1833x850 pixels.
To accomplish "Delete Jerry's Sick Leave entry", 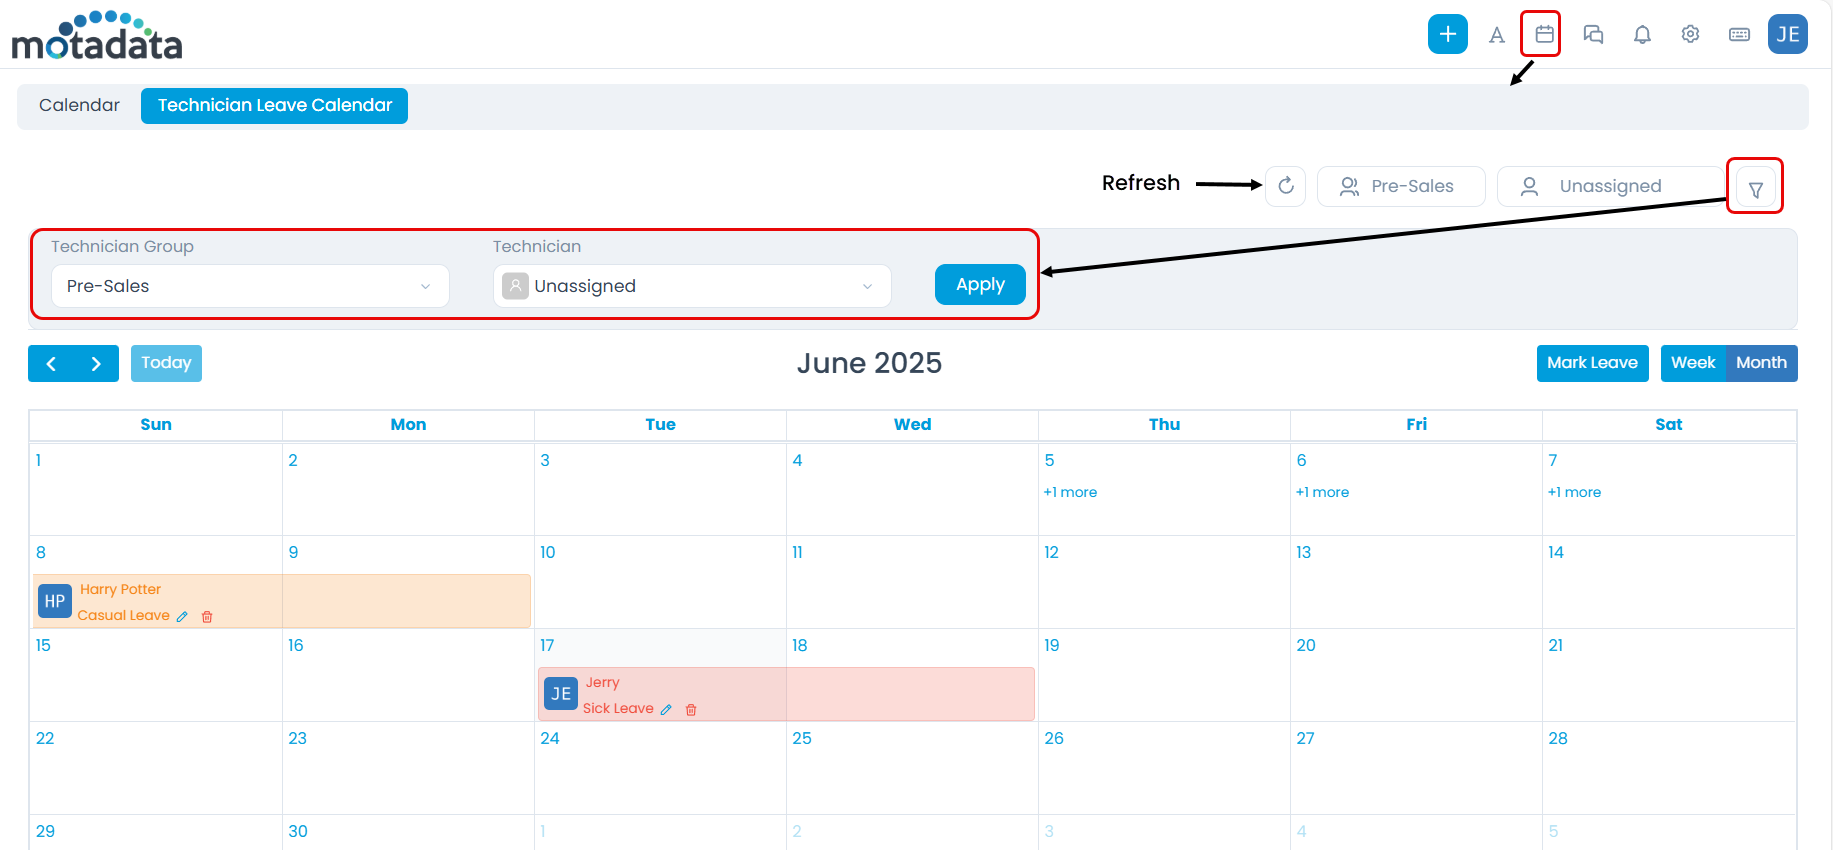I will coord(691,710).
